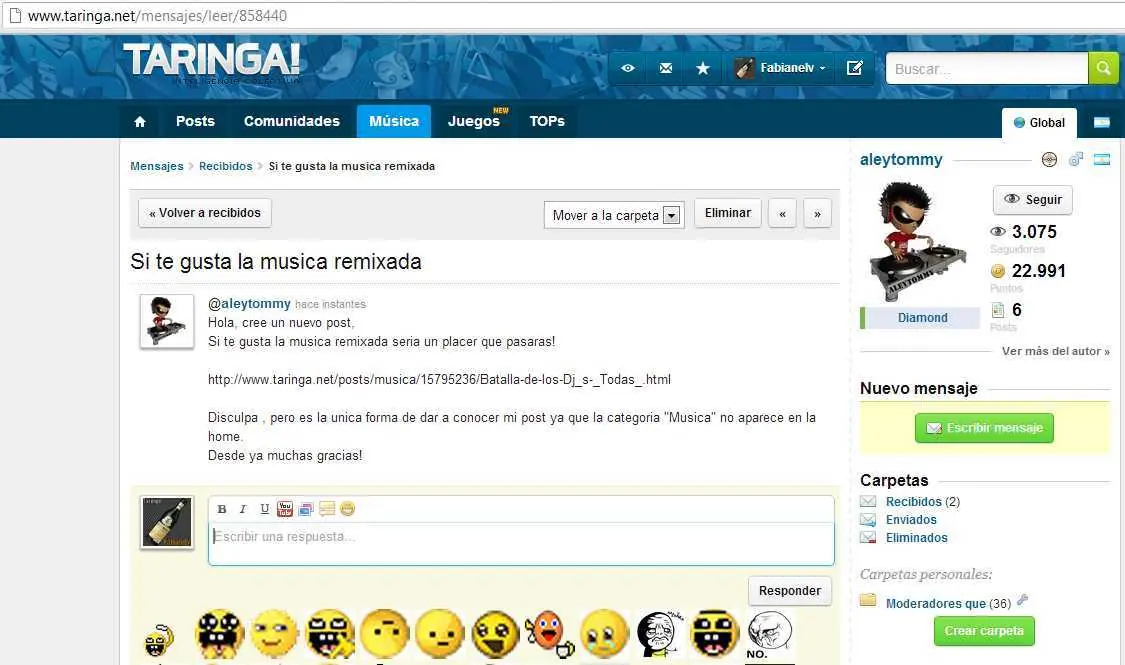The width and height of the screenshot is (1125, 665).
Task: Click the 'Crear carpeta' button
Action: pyautogui.click(x=984, y=631)
